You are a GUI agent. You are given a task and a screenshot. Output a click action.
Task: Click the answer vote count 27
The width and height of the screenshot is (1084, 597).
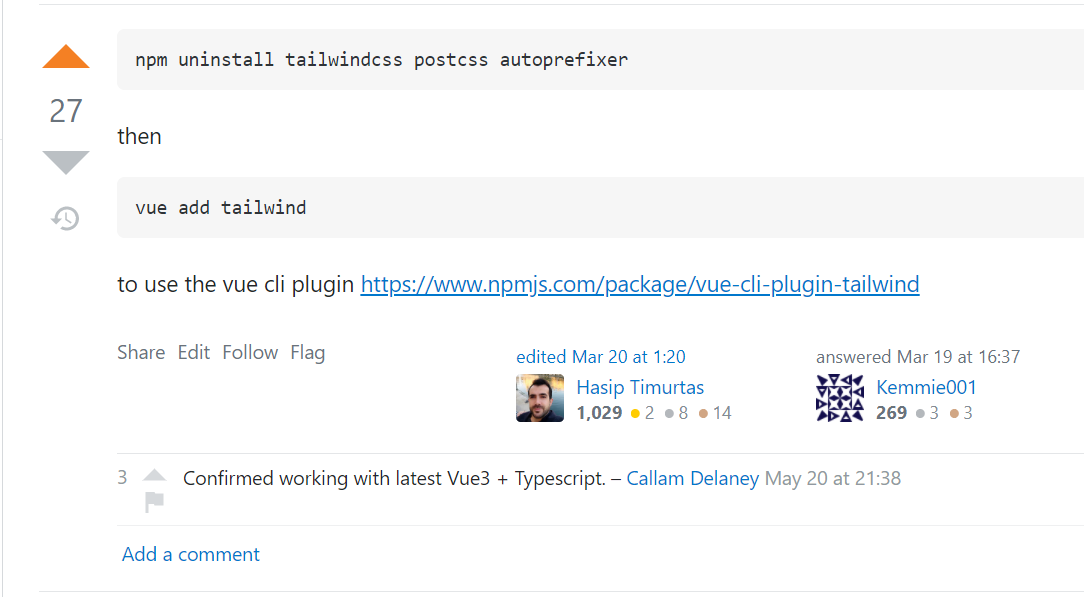coord(65,111)
